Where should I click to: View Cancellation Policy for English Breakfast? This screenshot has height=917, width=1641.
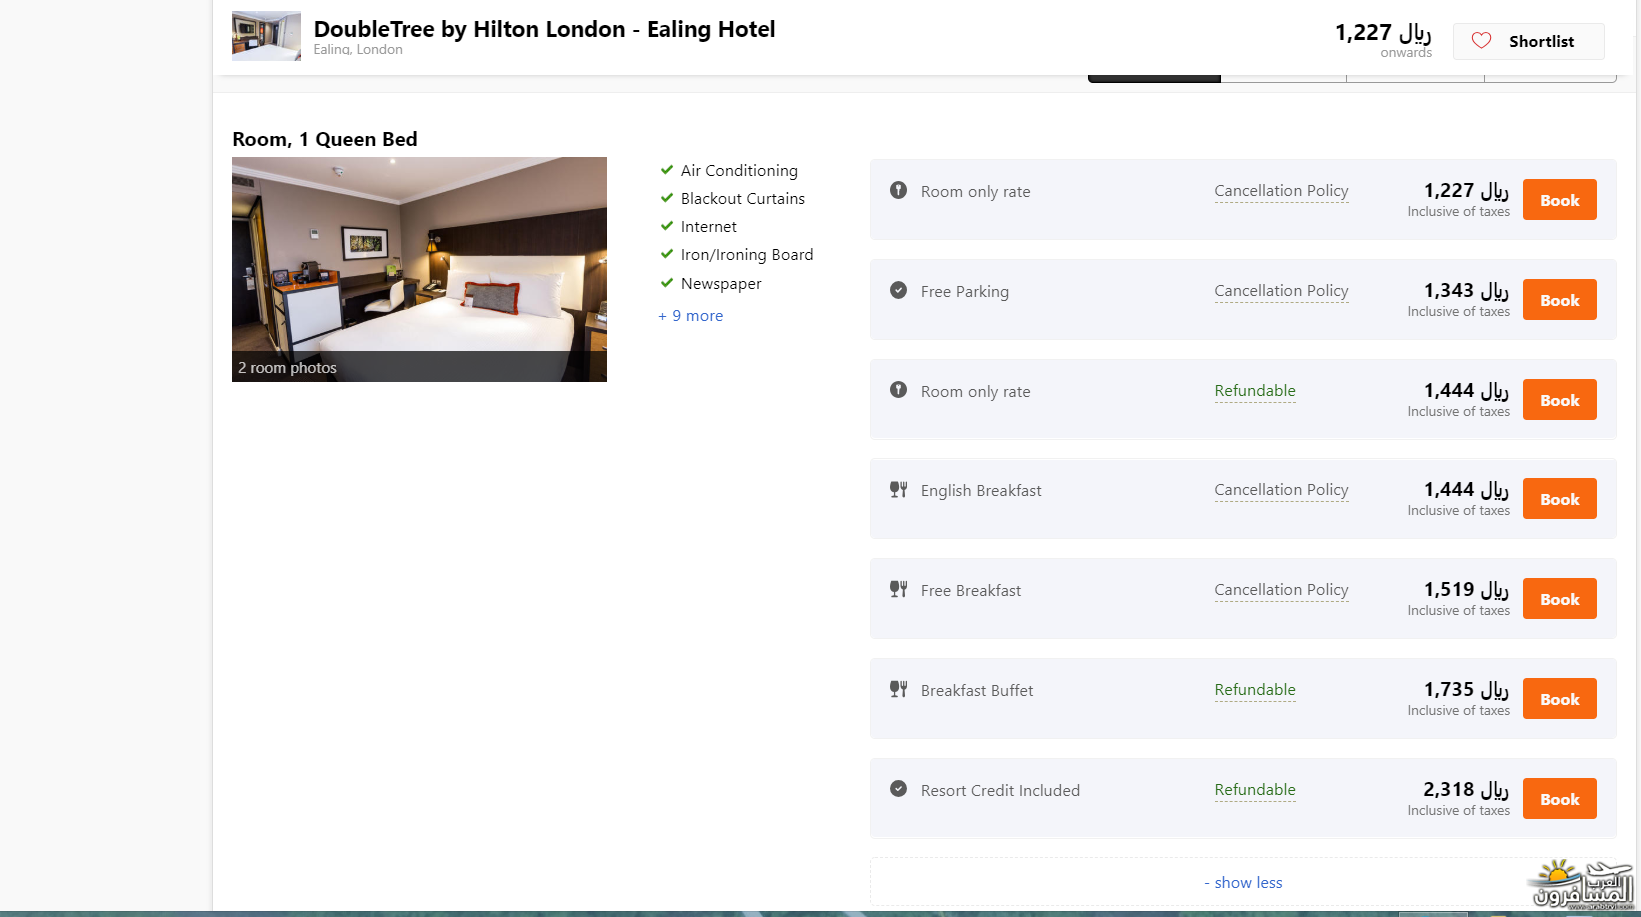click(x=1281, y=490)
